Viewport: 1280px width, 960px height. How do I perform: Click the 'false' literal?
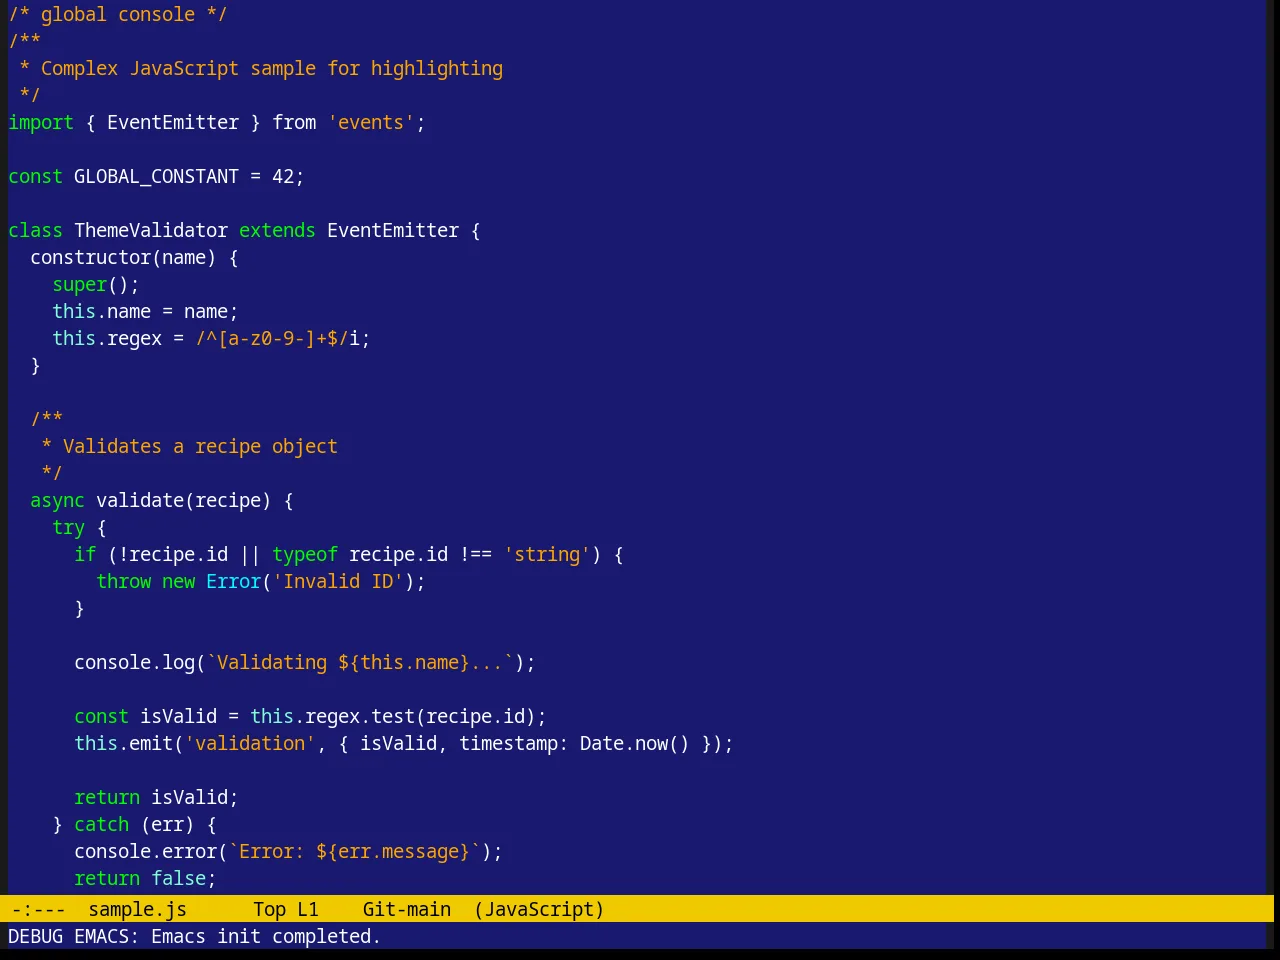point(178,878)
